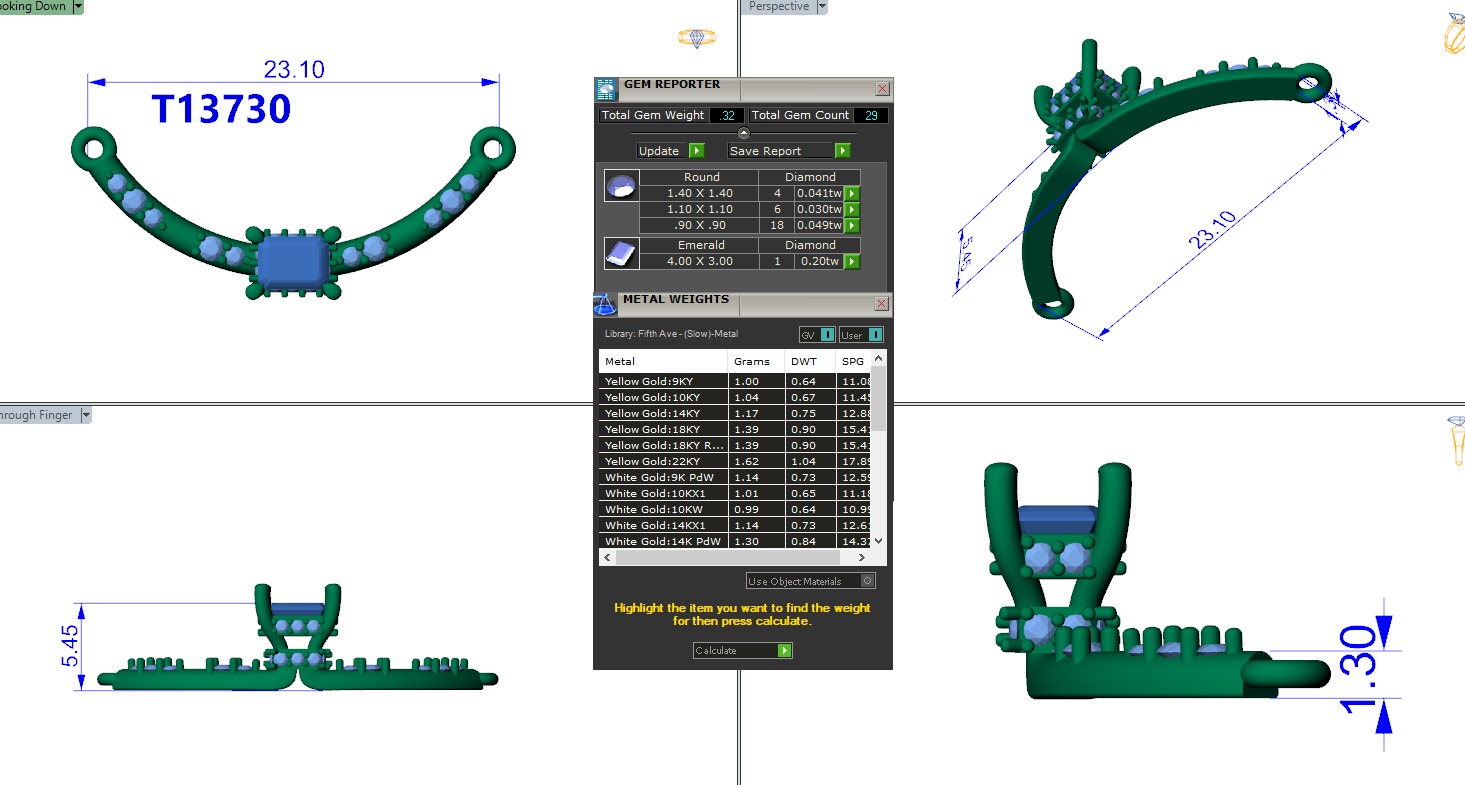Image resolution: width=1465 pixels, height=785 pixels.
Task: Select the emerald cut gem icon
Action: point(621,254)
